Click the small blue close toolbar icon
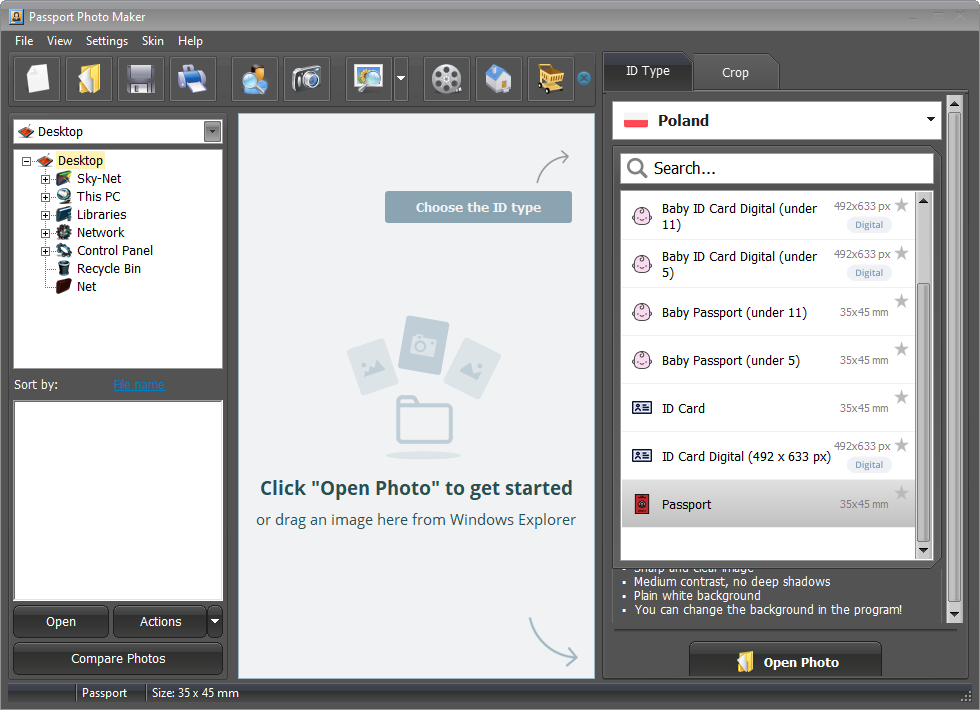 point(584,78)
